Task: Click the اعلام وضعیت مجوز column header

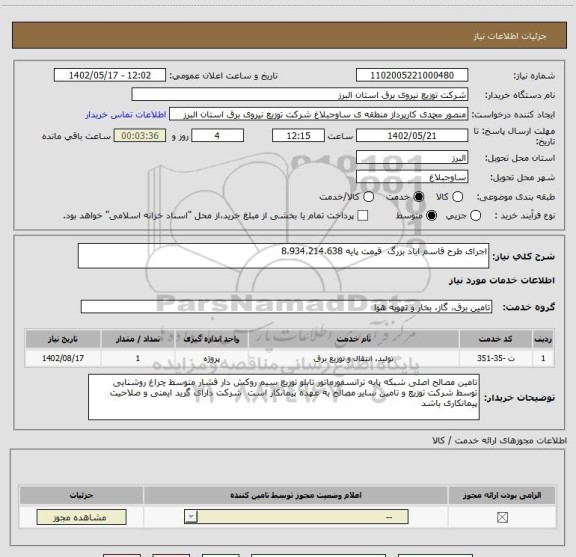Action: [x=296, y=495]
